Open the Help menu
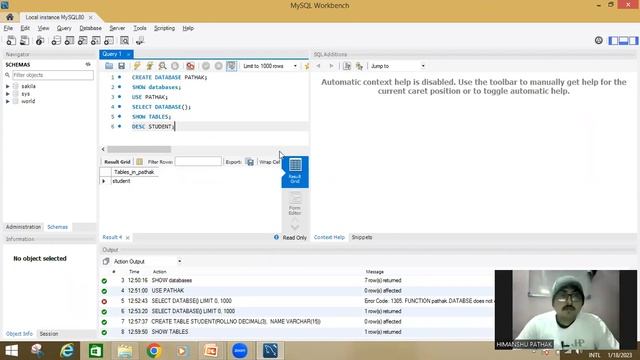The image size is (640, 360). coord(188,28)
